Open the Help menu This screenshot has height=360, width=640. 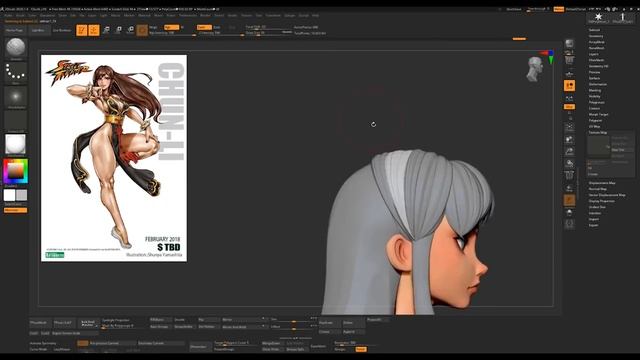[316, 16]
